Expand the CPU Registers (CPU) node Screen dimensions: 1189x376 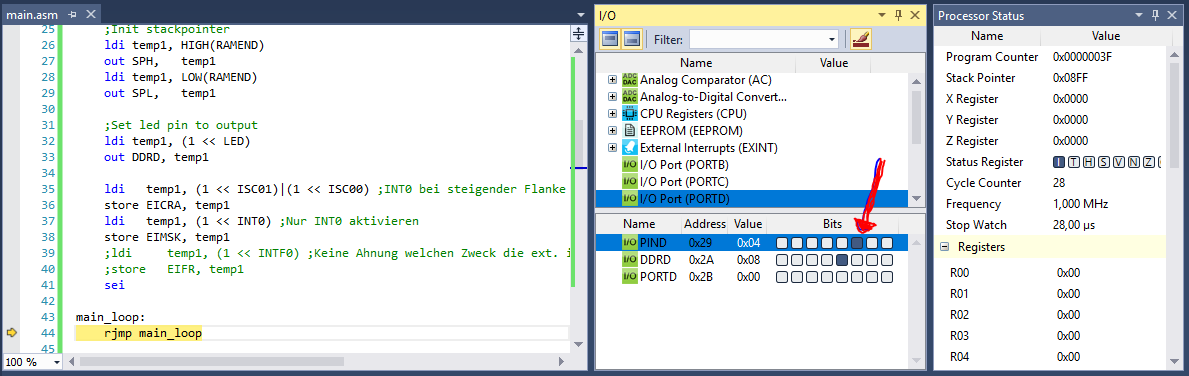coord(613,114)
